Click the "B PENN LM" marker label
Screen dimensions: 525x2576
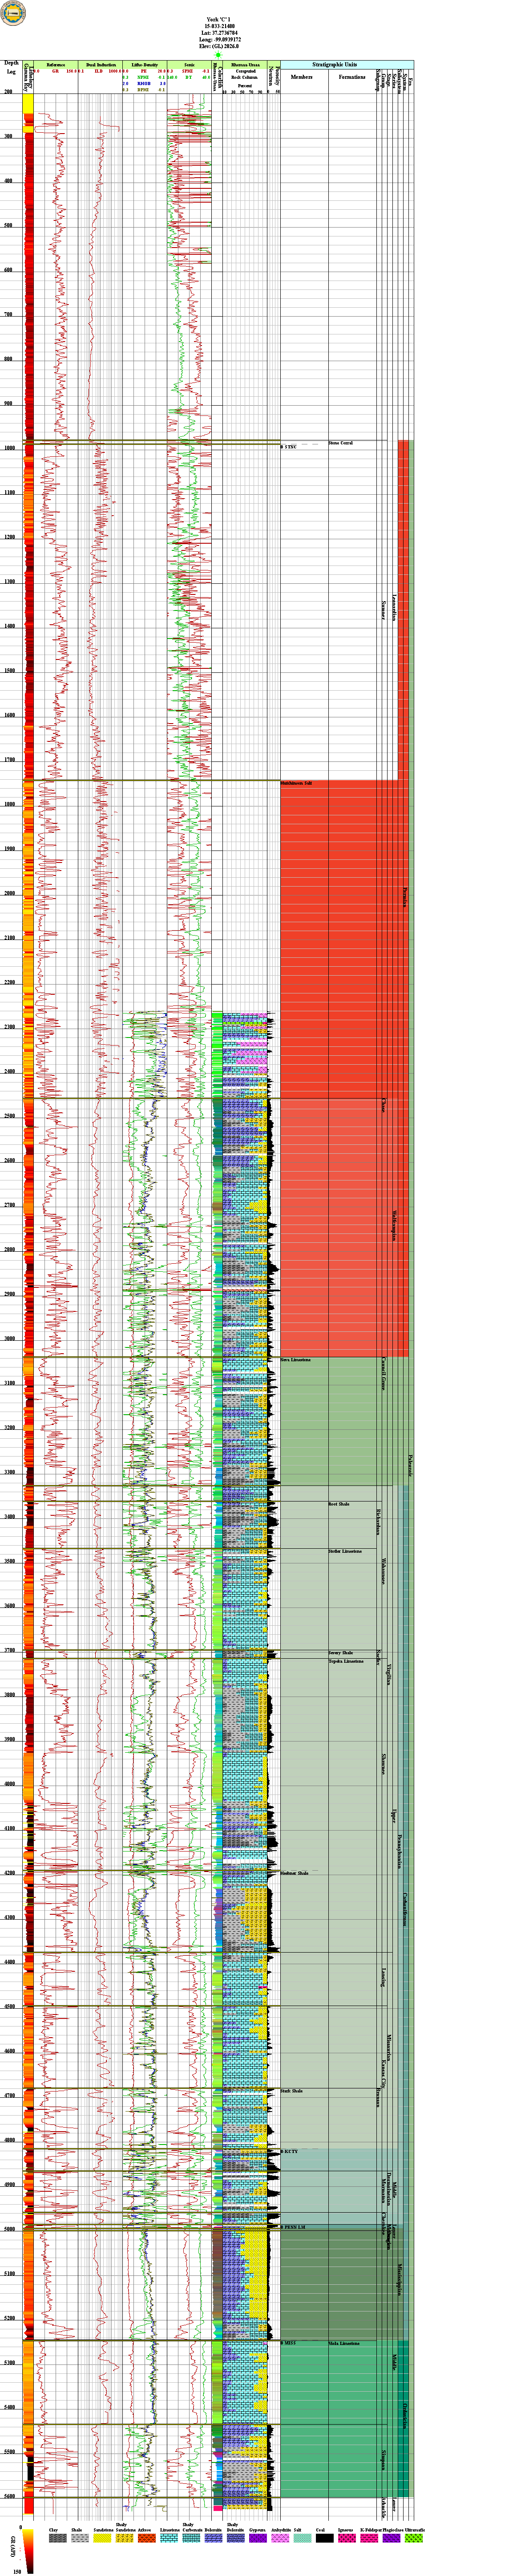293,2228
